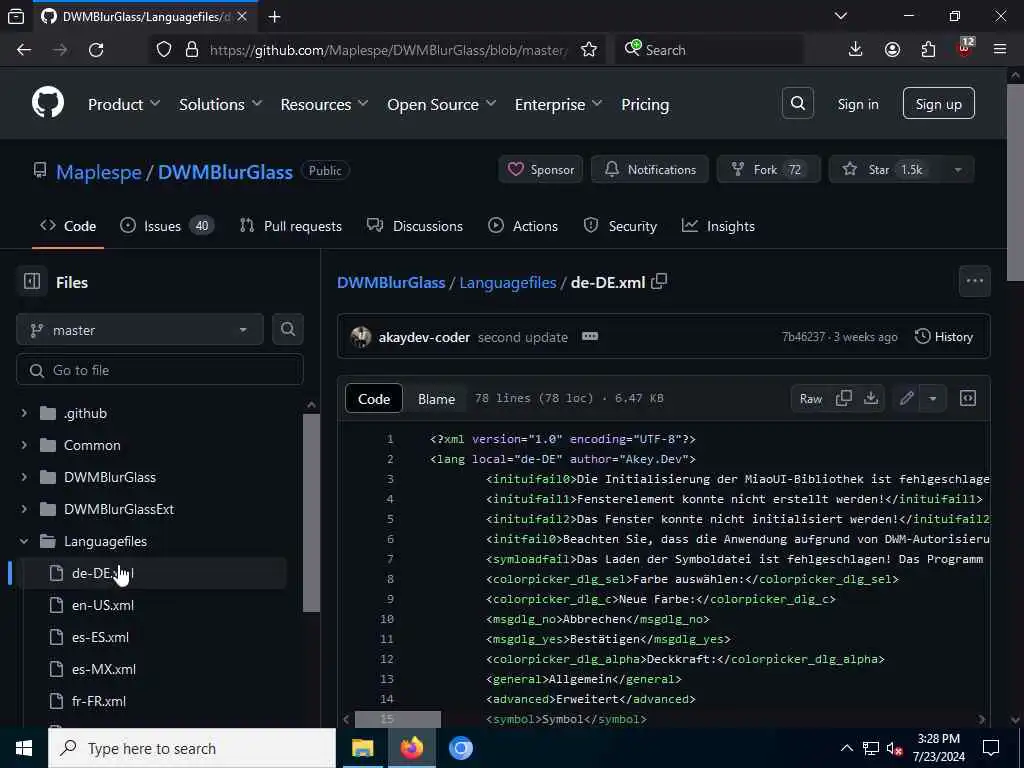Image resolution: width=1024 pixels, height=768 pixels.
Task: Search this repository's files magnifier button
Action: tap(287, 329)
